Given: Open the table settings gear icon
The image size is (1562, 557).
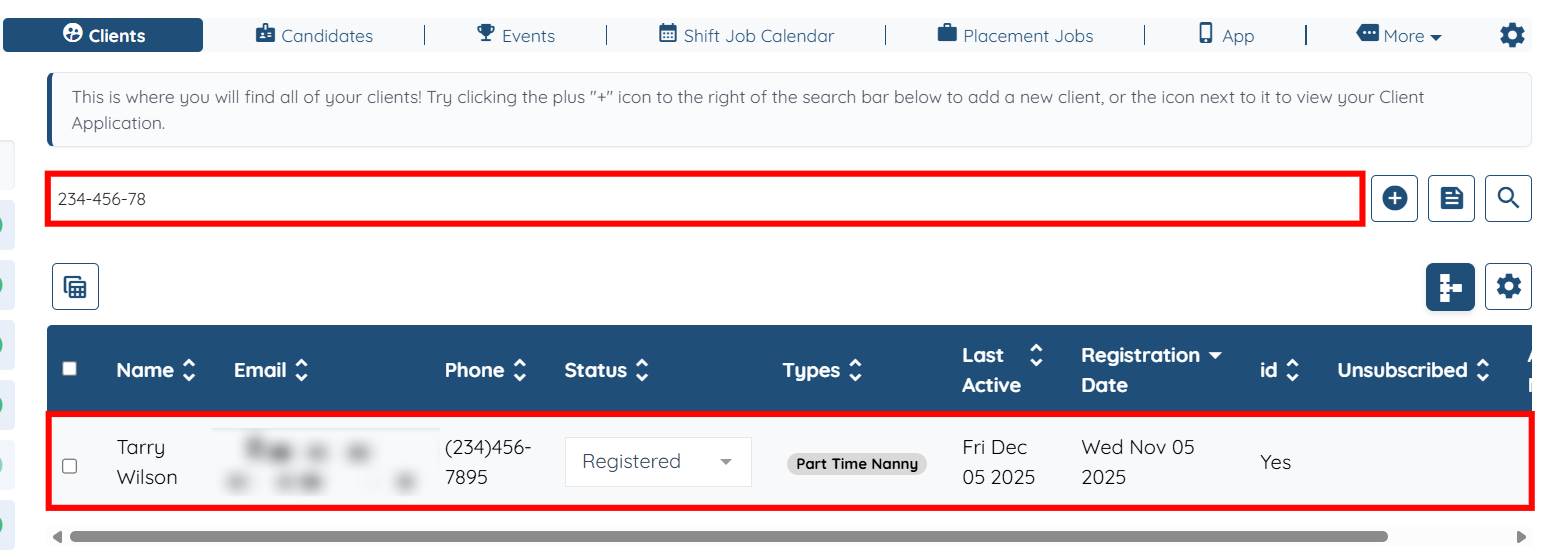Looking at the screenshot, I should click(x=1508, y=287).
